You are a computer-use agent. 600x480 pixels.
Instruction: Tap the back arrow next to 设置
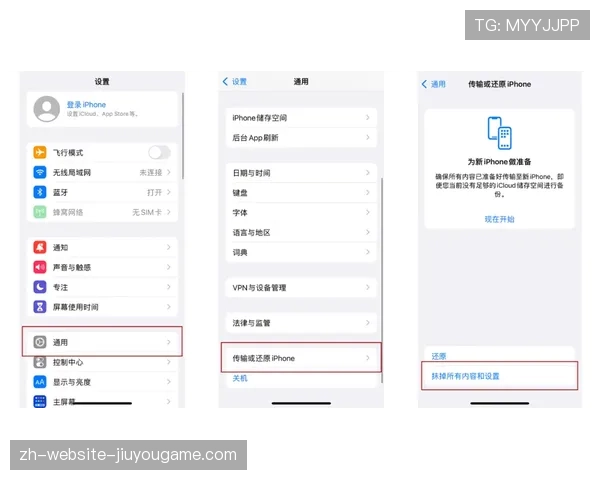tap(225, 82)
